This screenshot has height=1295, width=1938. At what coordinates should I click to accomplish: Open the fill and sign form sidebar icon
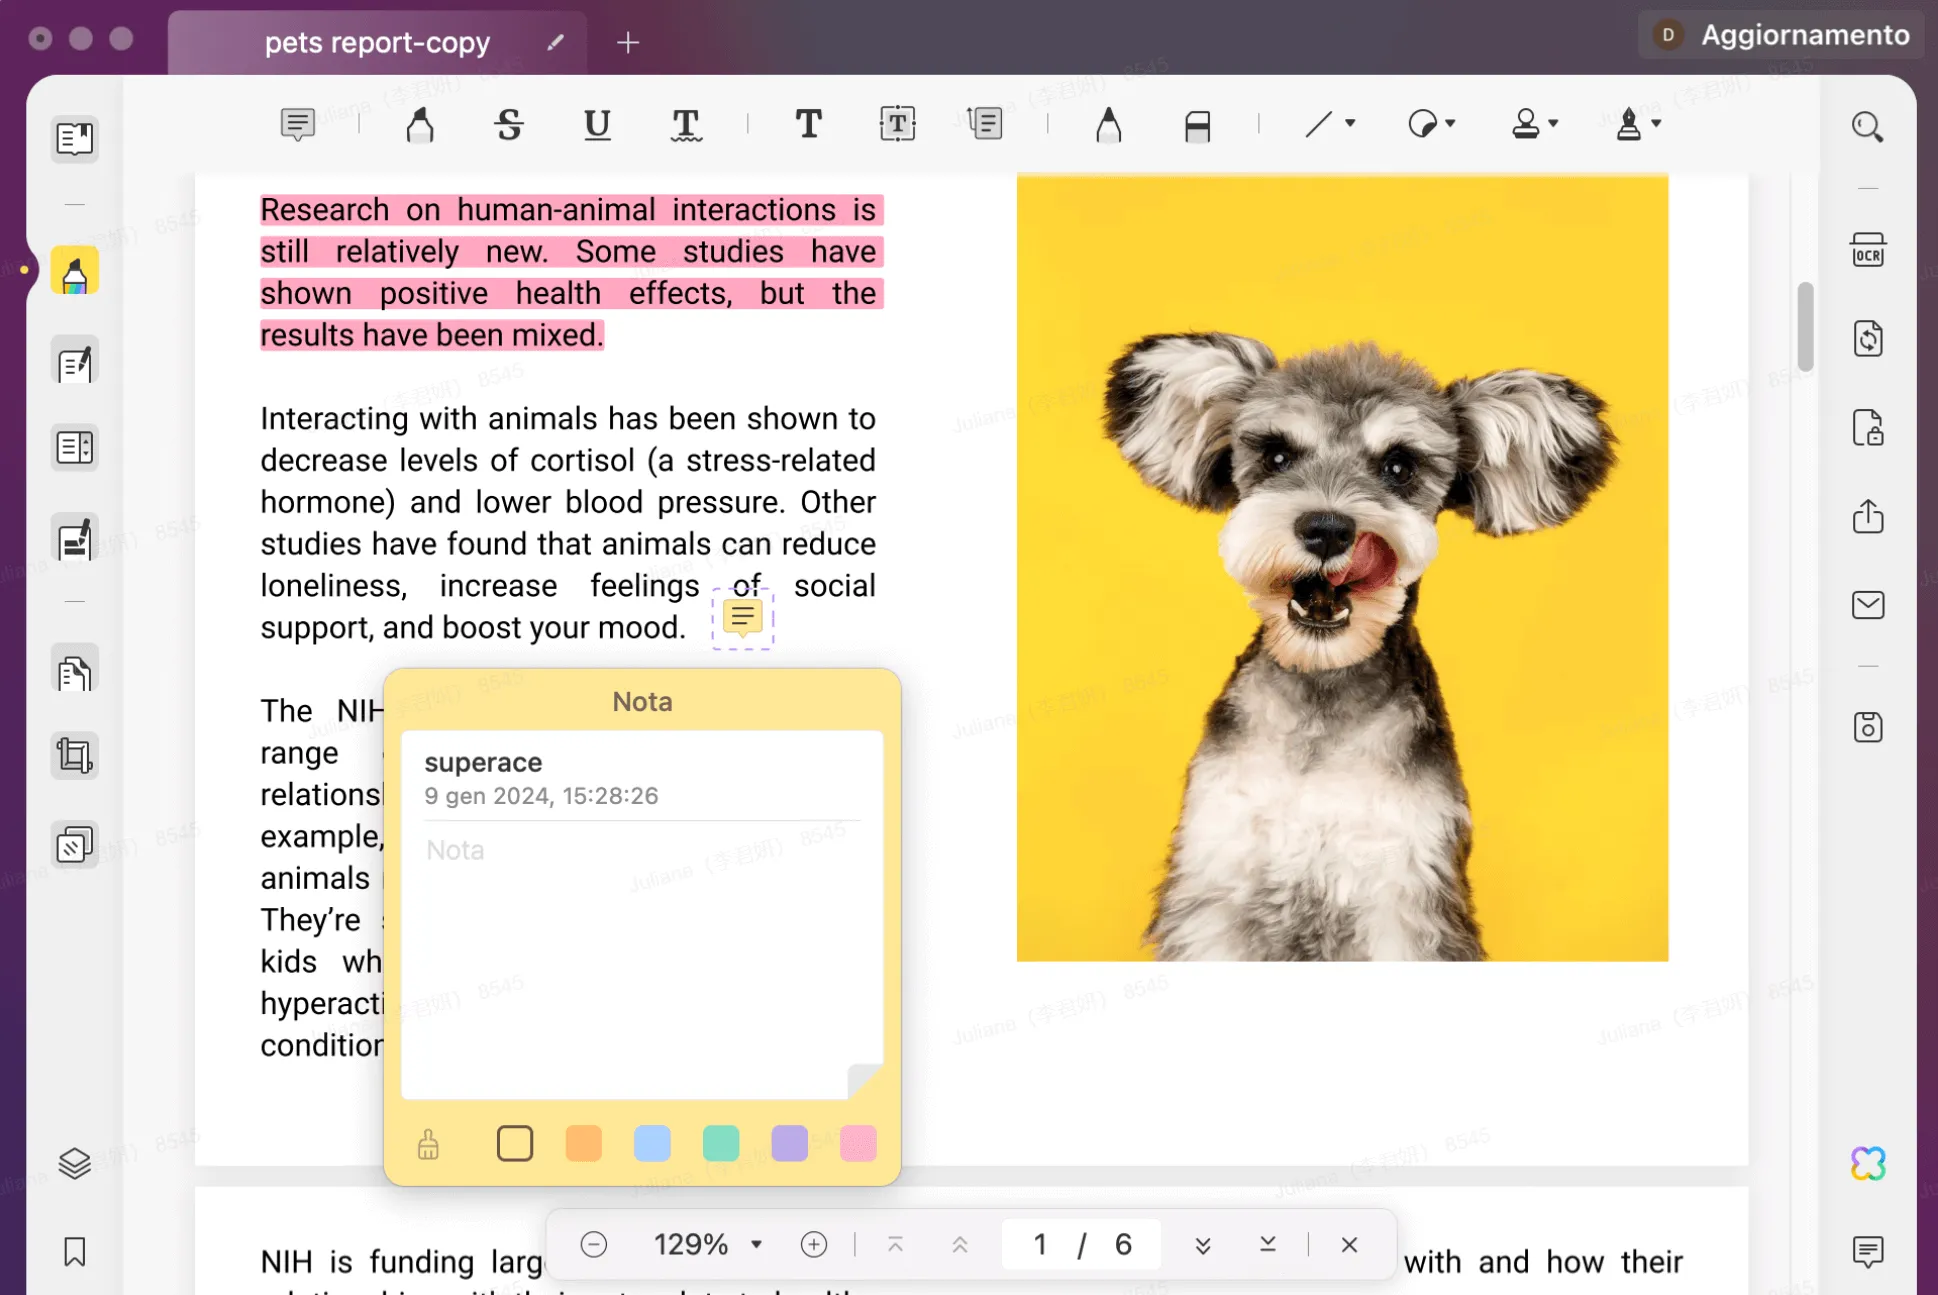[75, 539]
